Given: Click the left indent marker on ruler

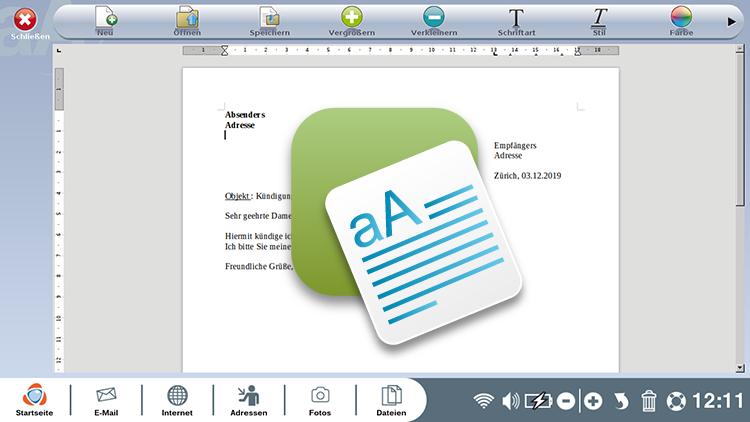Looking at the screenshot, I should click(224, 50).
